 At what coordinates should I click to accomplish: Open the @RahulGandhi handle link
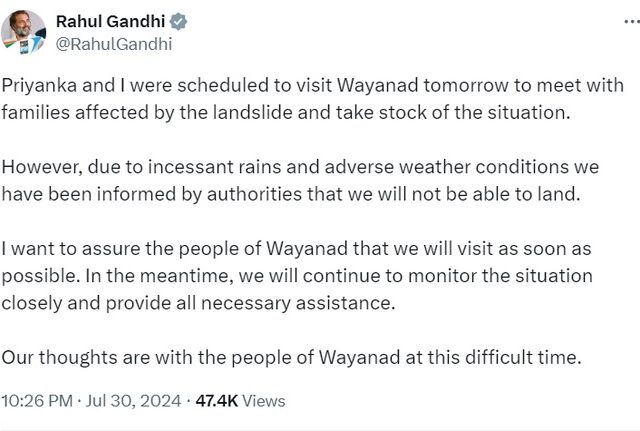[x=114, y=44]
